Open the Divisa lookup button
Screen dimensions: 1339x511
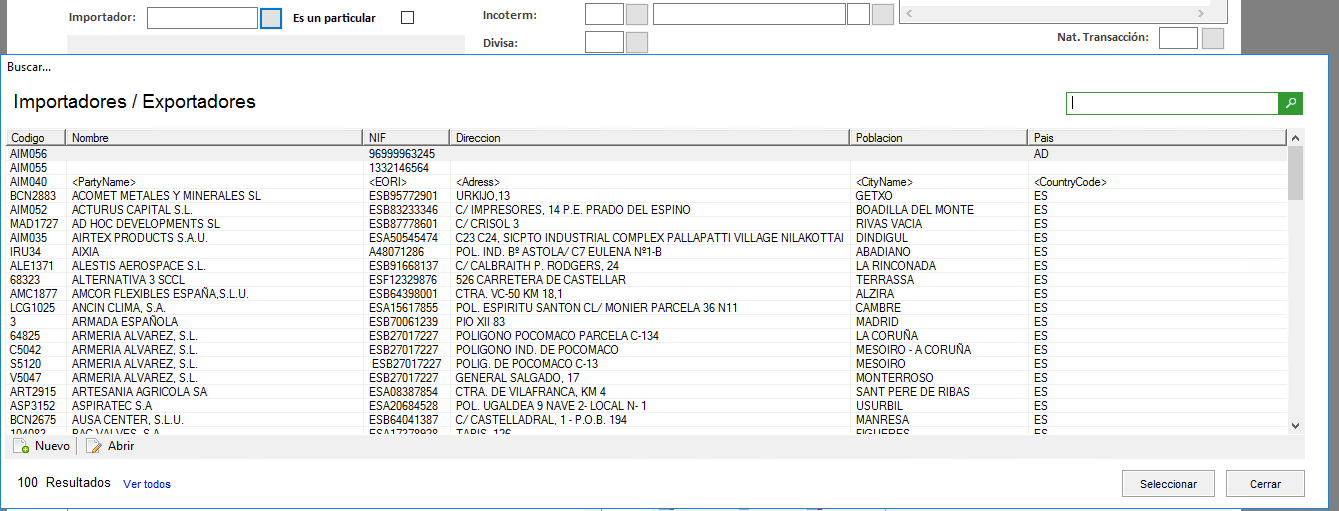pos(636,43)
